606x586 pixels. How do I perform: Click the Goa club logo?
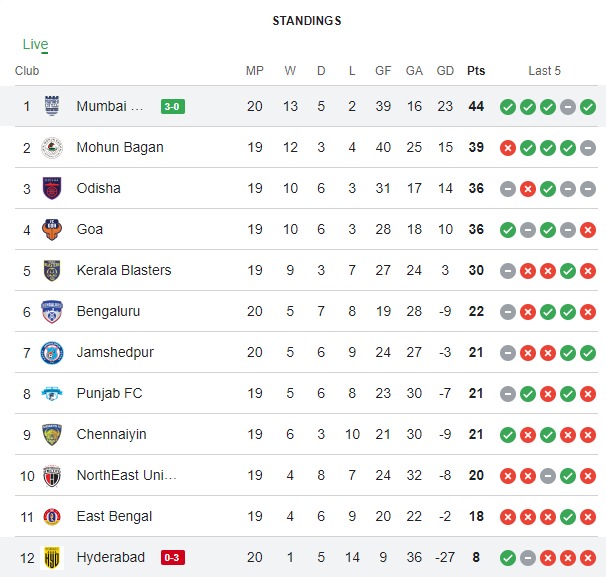(51, 229)
